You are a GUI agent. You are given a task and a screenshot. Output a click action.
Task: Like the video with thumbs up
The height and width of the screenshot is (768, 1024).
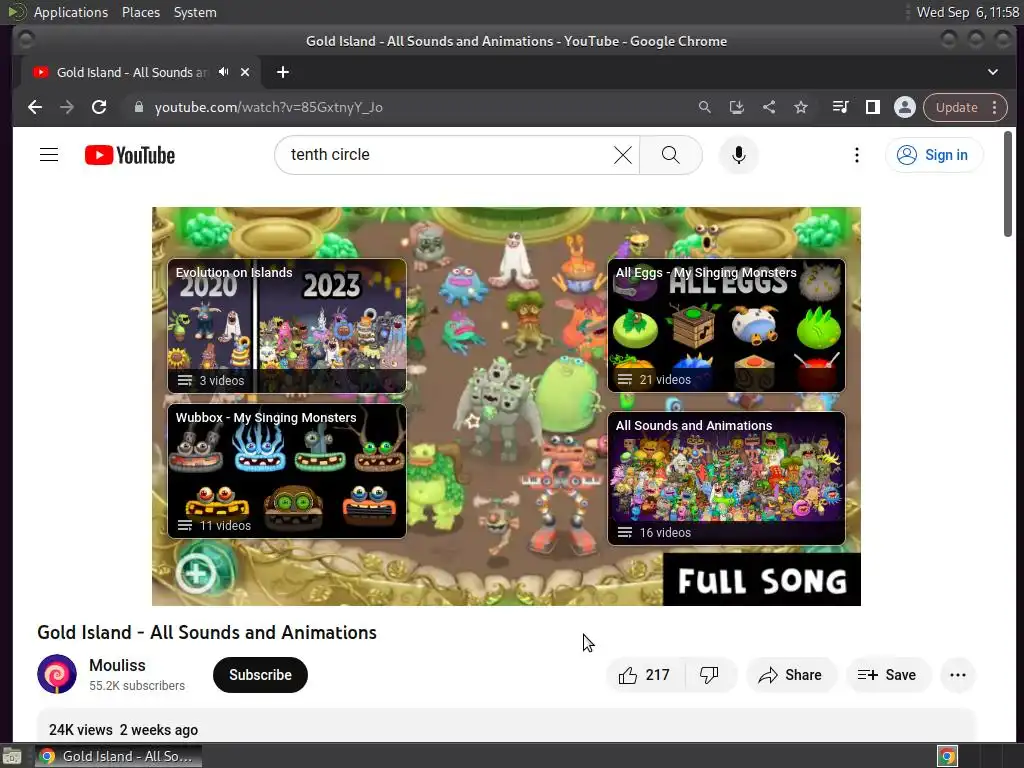645,675
